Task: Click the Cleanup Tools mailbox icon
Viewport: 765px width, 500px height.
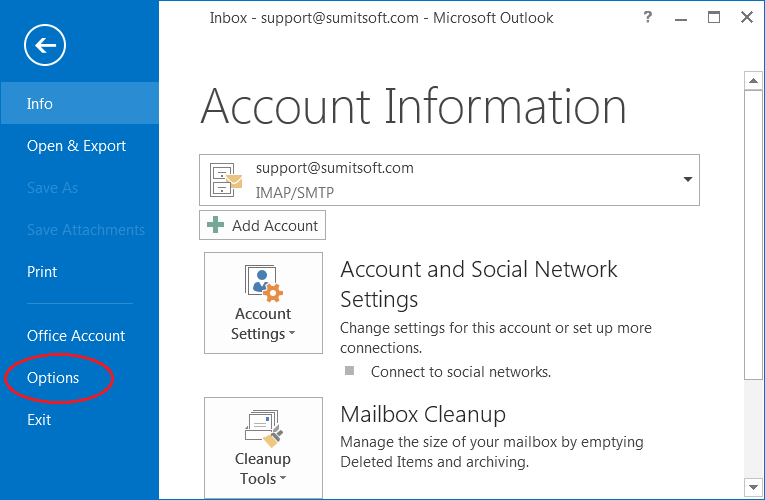Action: coord(263,428)
